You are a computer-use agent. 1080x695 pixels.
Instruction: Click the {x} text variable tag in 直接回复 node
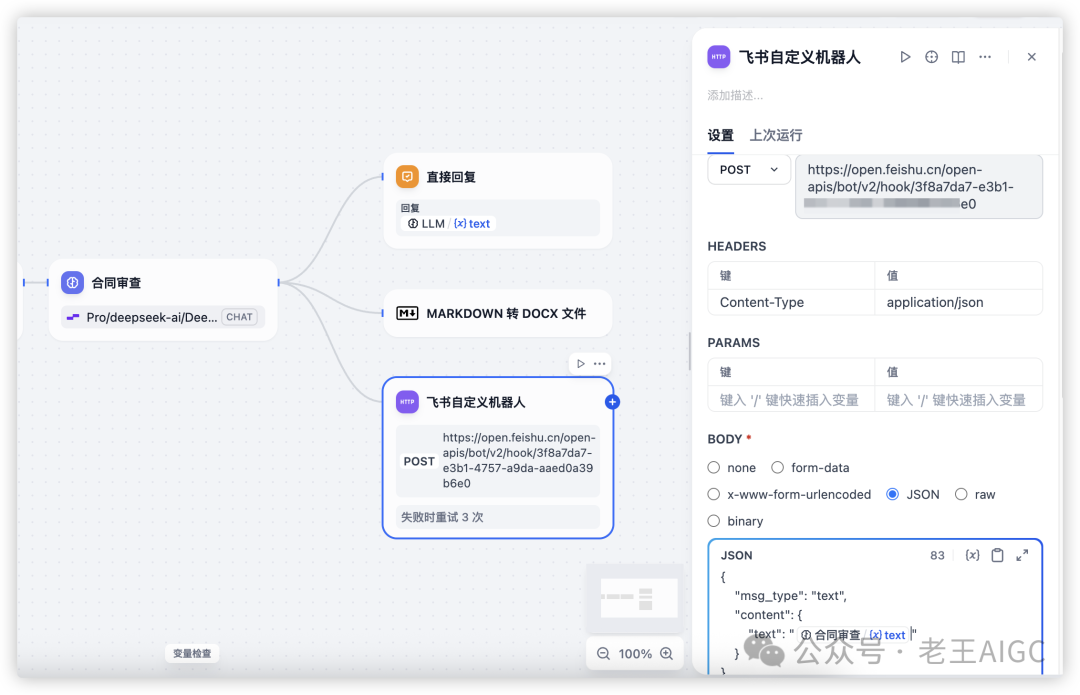pos(471,223)
